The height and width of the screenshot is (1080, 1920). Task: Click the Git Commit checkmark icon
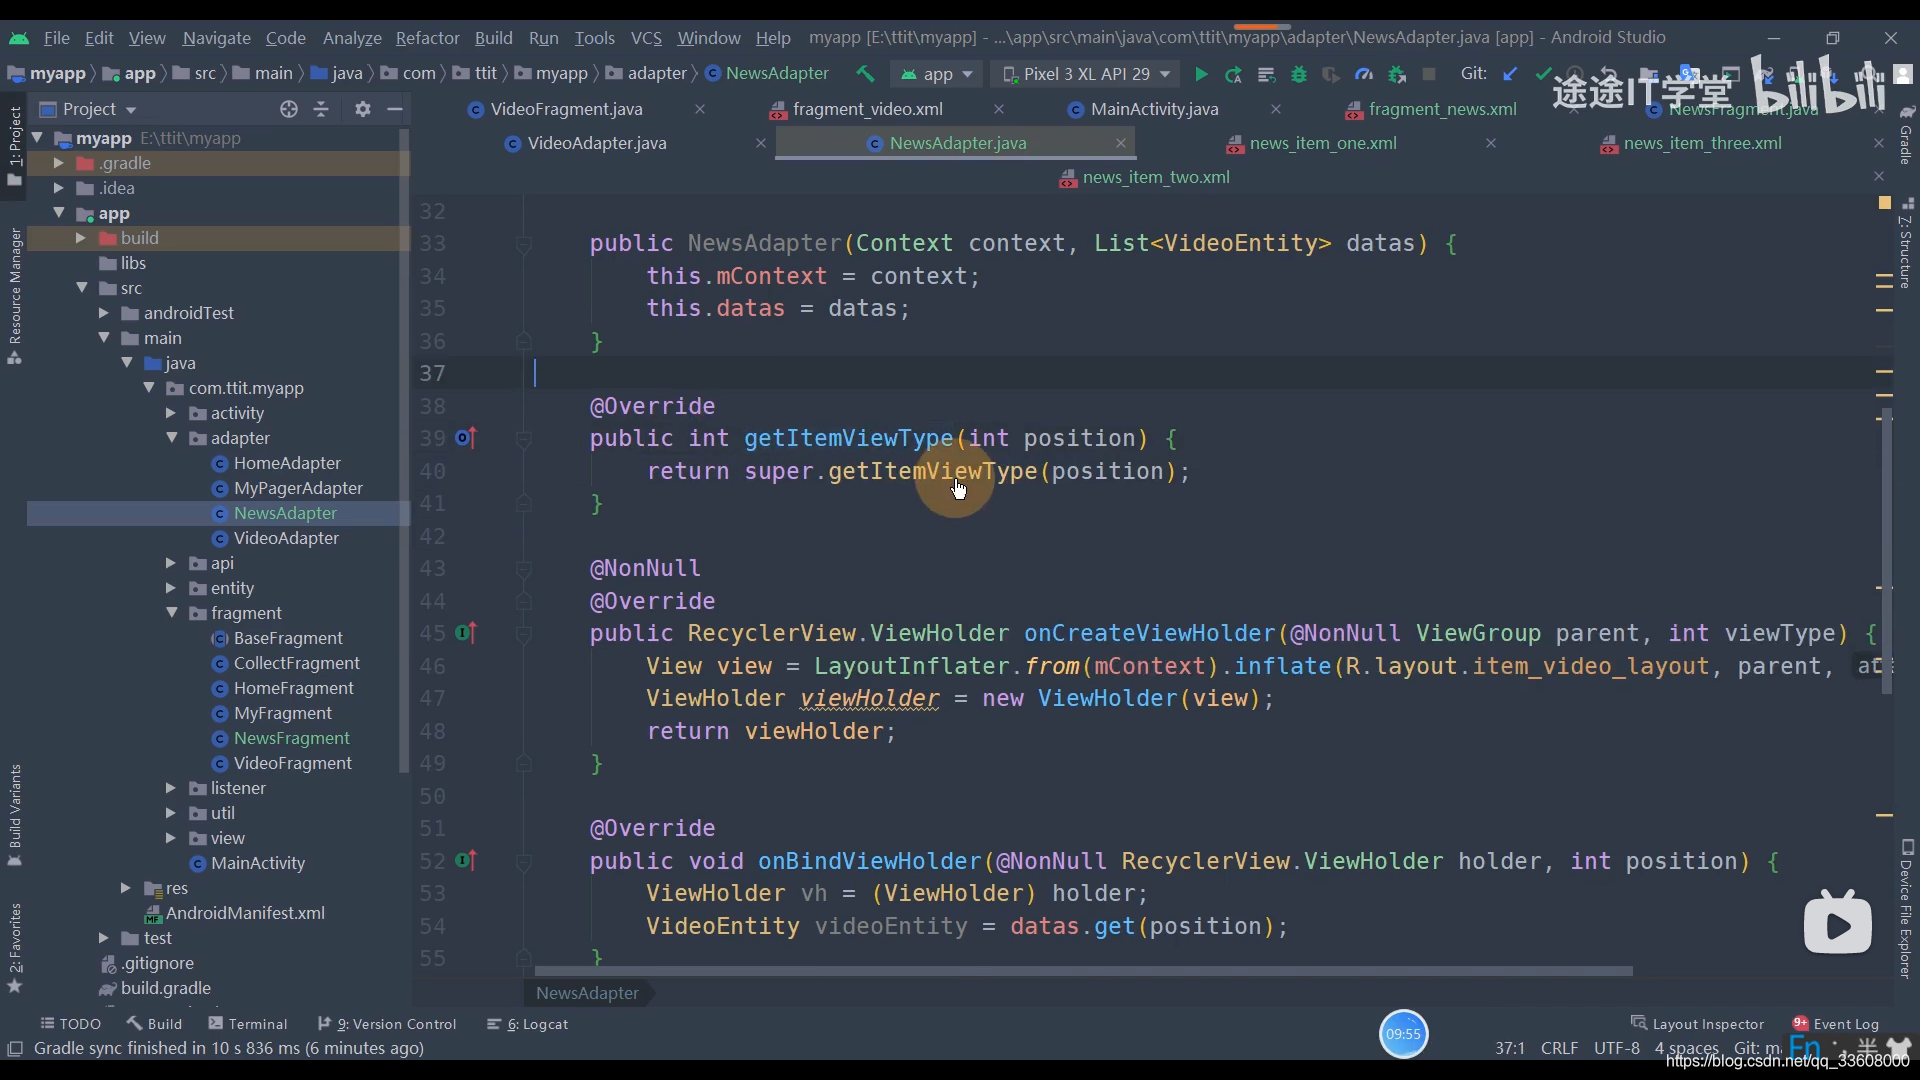(1543, 74)
